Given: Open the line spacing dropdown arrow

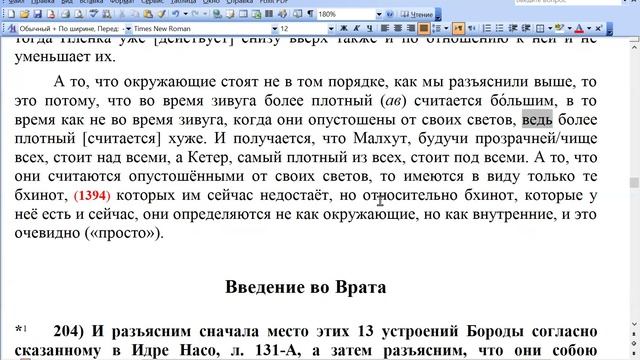Looking at the screenshot, I should 446,28.
